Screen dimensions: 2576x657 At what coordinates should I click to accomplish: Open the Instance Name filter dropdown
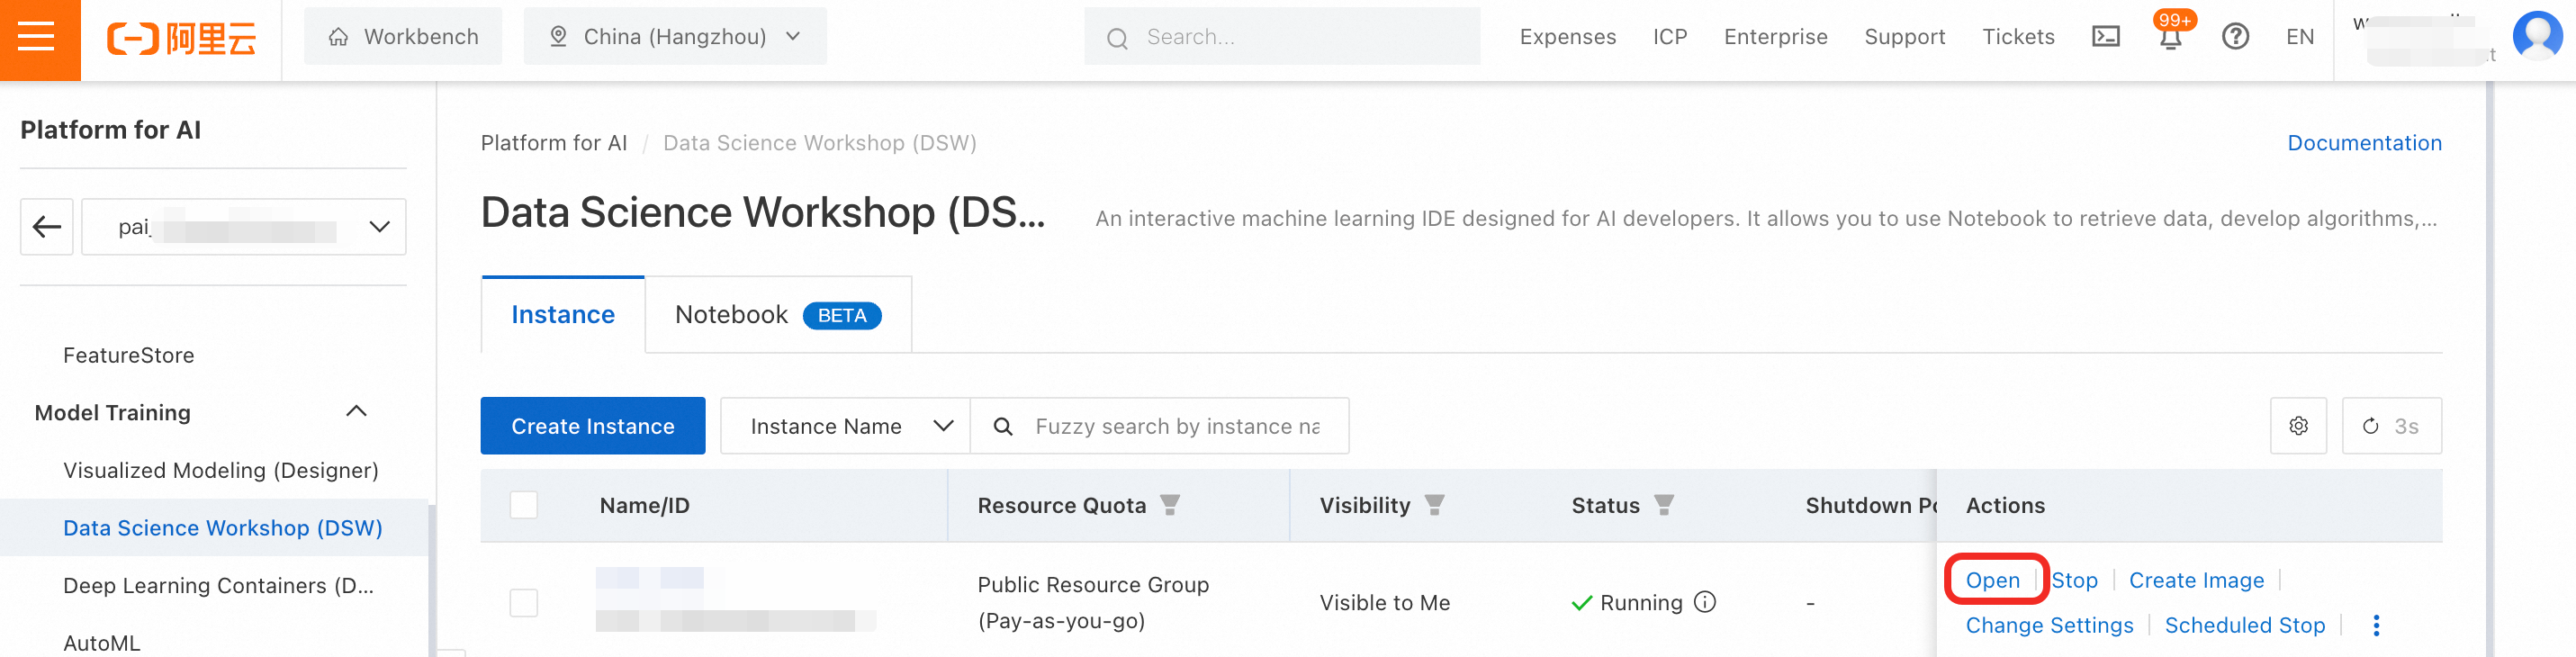pos(844,426)
